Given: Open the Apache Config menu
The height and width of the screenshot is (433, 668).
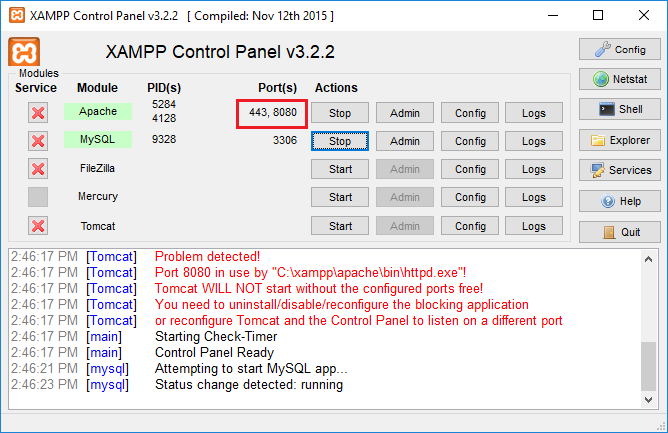Looking at the screenshot, I should tap(470, 113).
